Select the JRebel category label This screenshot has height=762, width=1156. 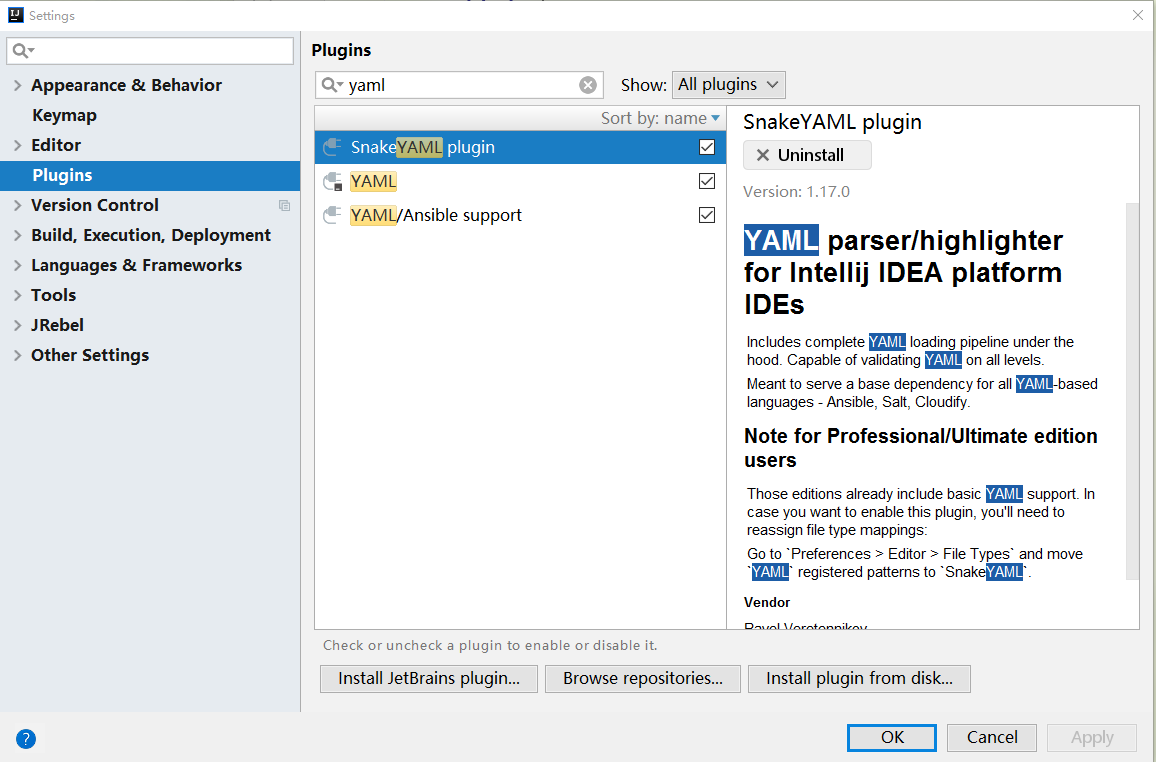click(57, 326)
